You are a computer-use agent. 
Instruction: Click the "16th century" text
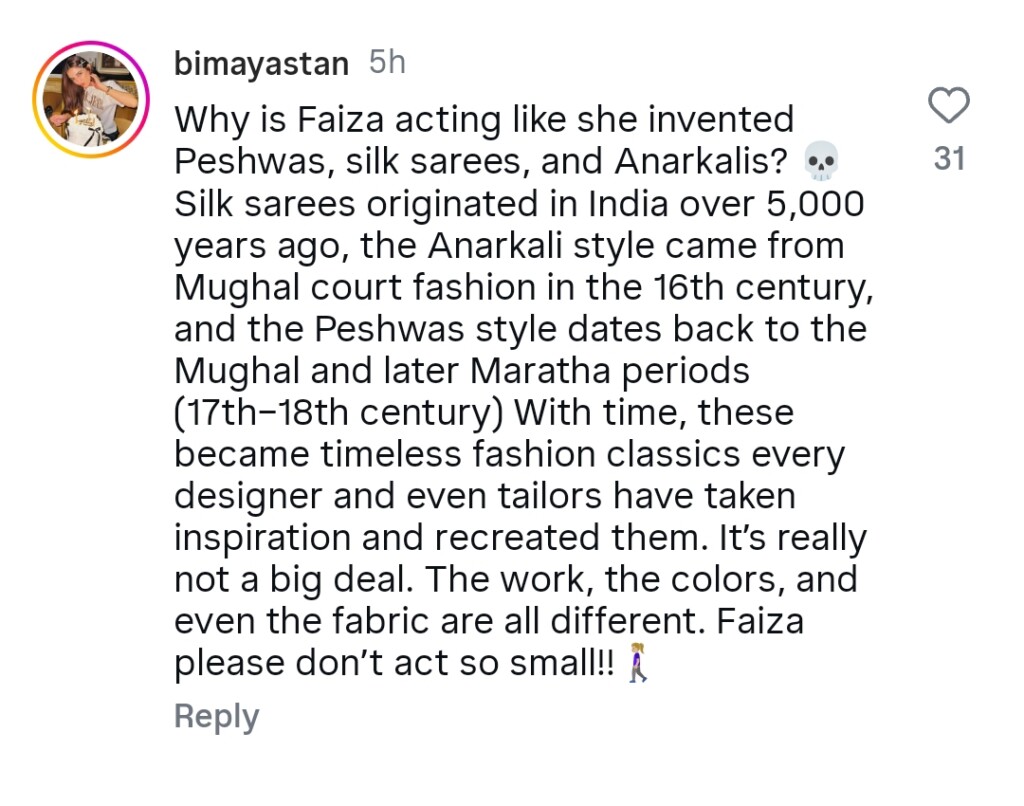[x=758, y=288]
